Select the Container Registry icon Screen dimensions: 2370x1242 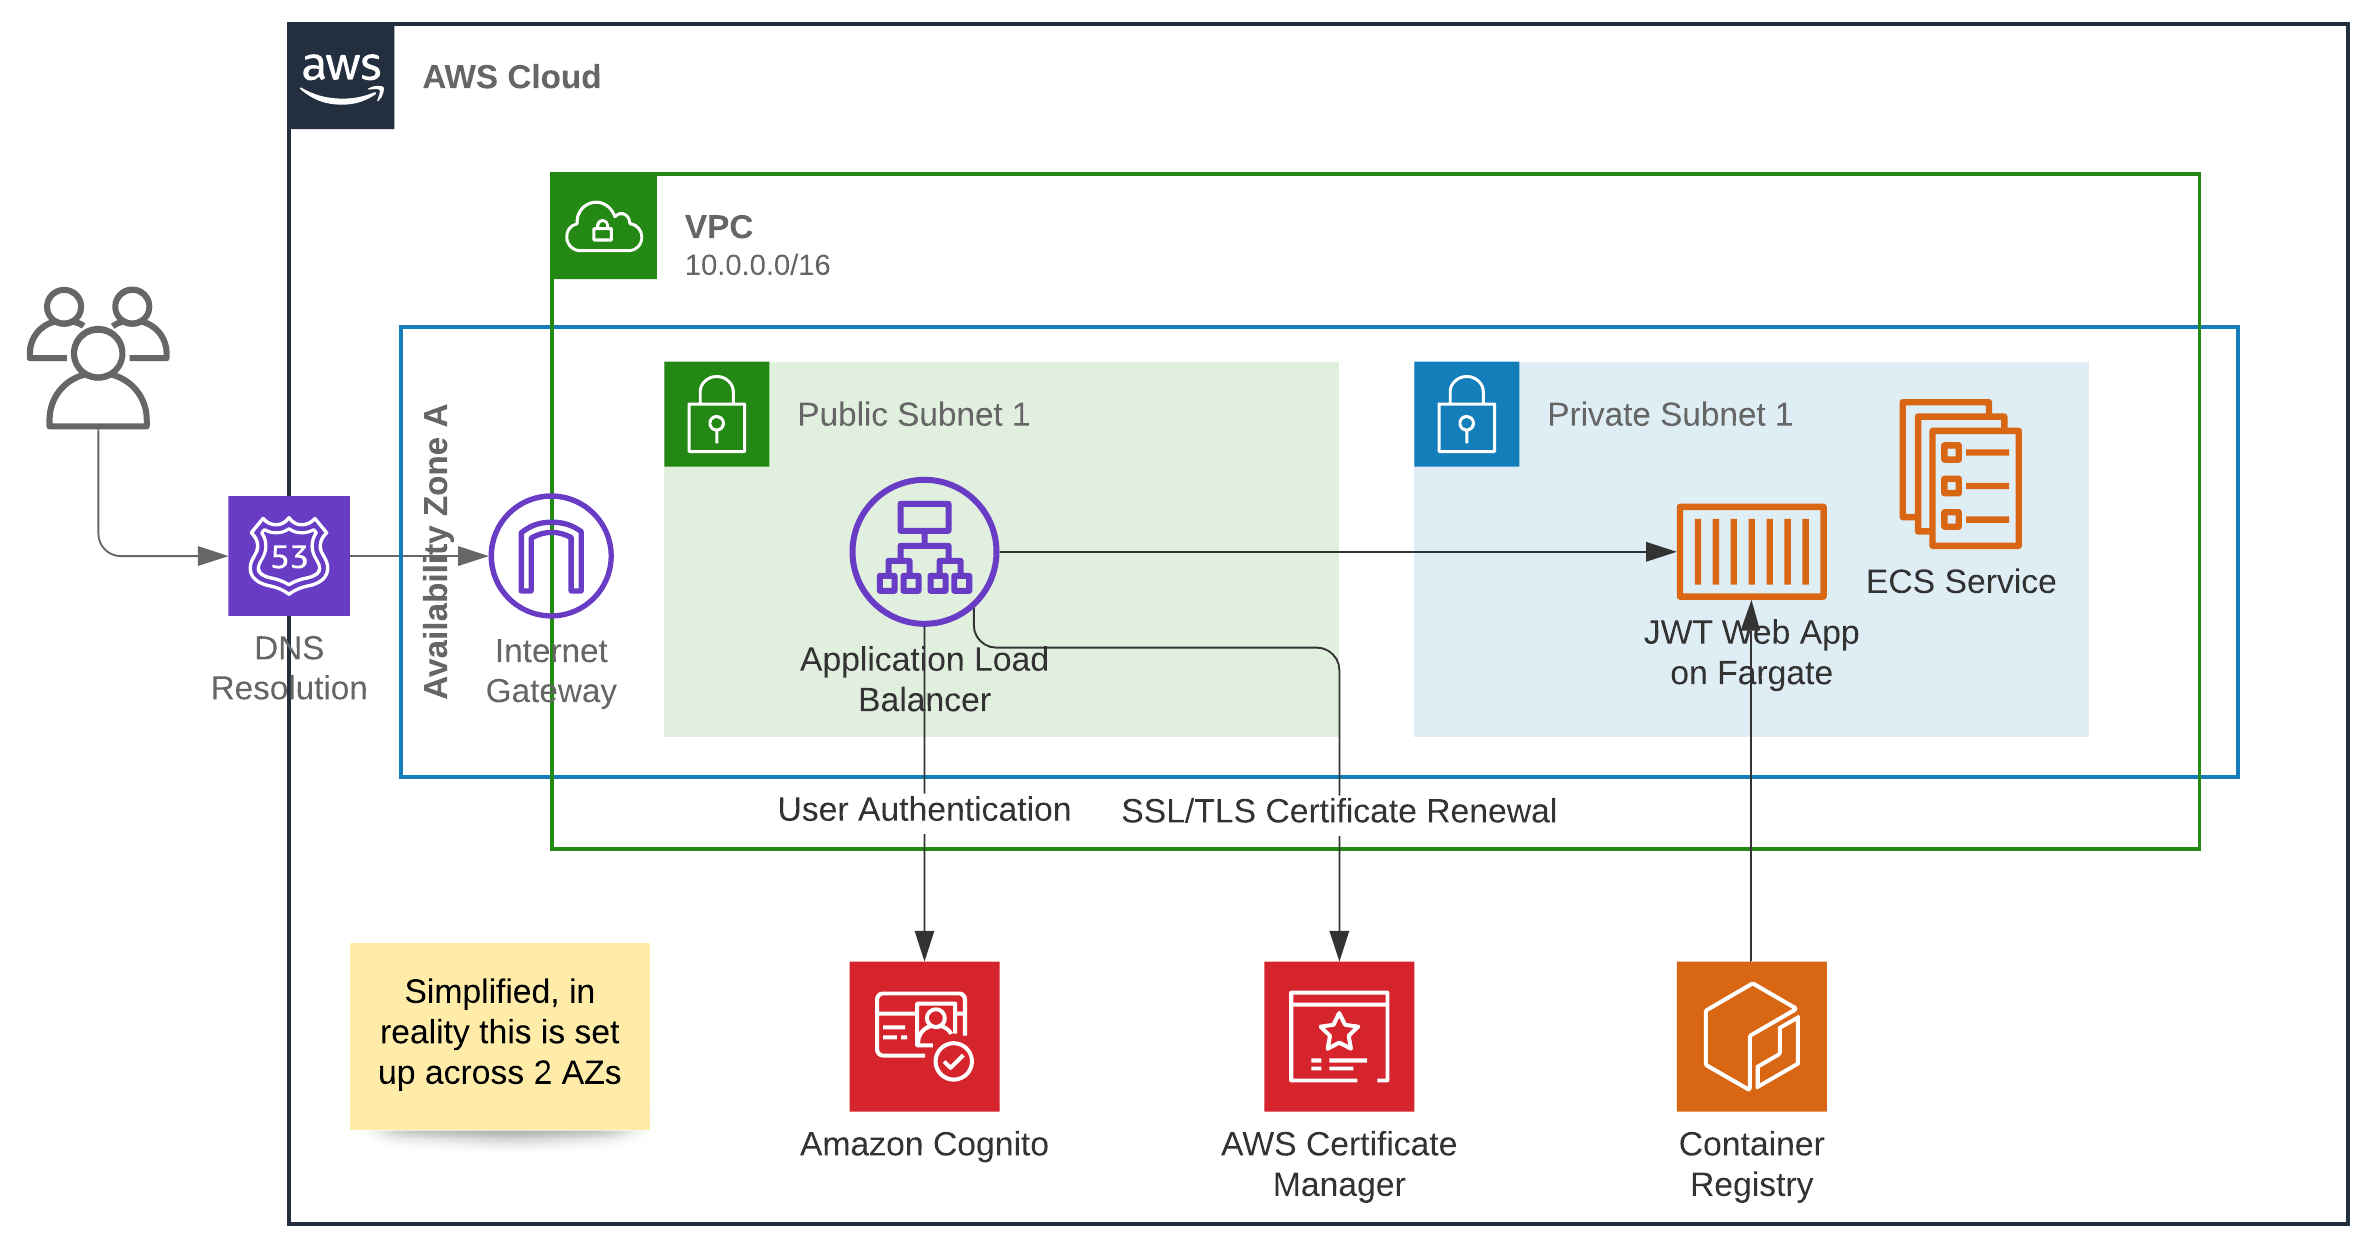click(1751, 1036)
